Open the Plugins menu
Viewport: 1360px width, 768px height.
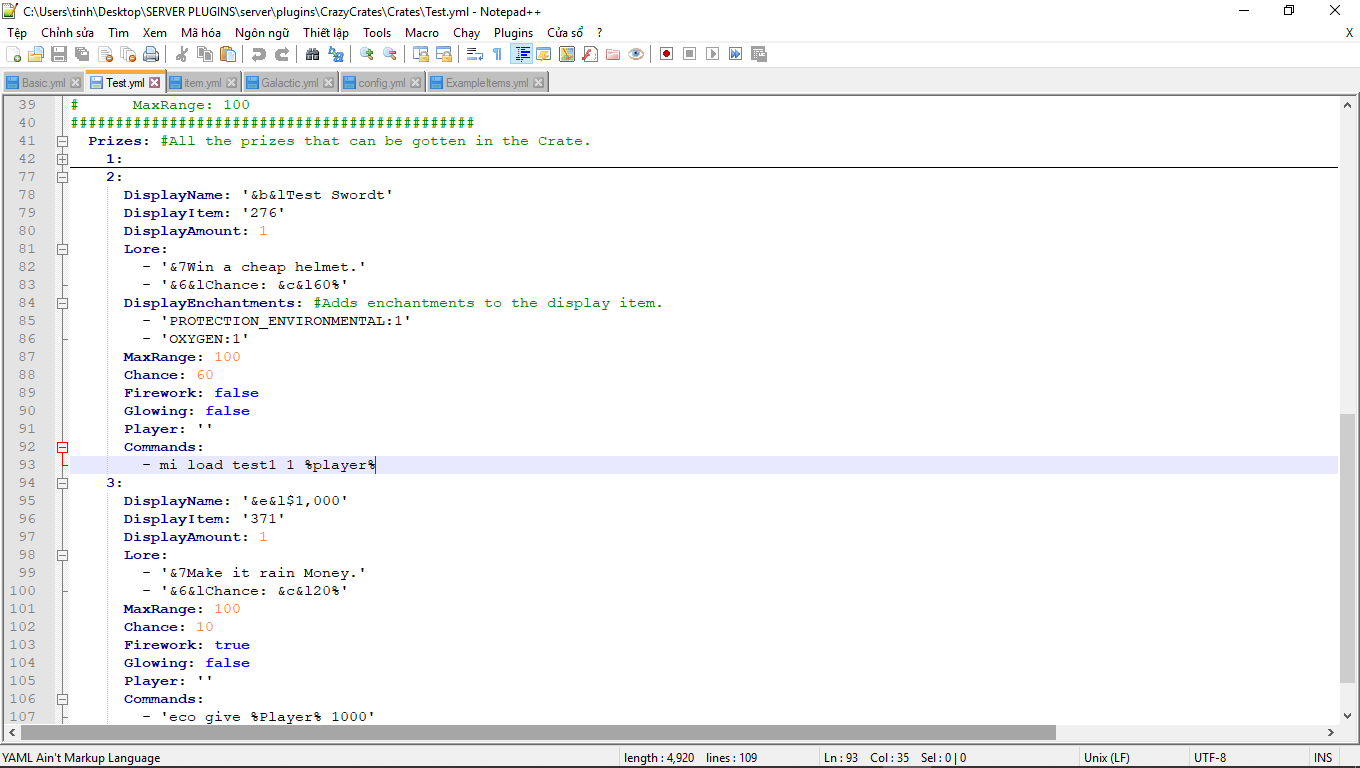pos(513,32)
